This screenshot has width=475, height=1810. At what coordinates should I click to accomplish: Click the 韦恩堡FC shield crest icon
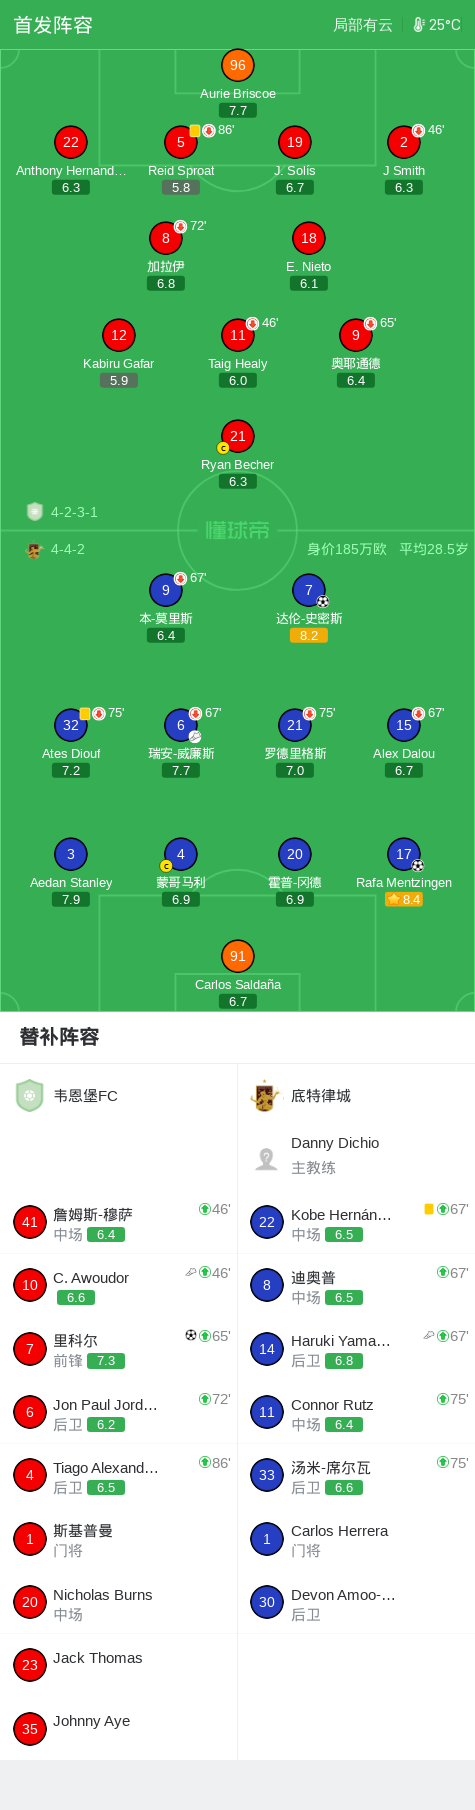(30, 1096)
